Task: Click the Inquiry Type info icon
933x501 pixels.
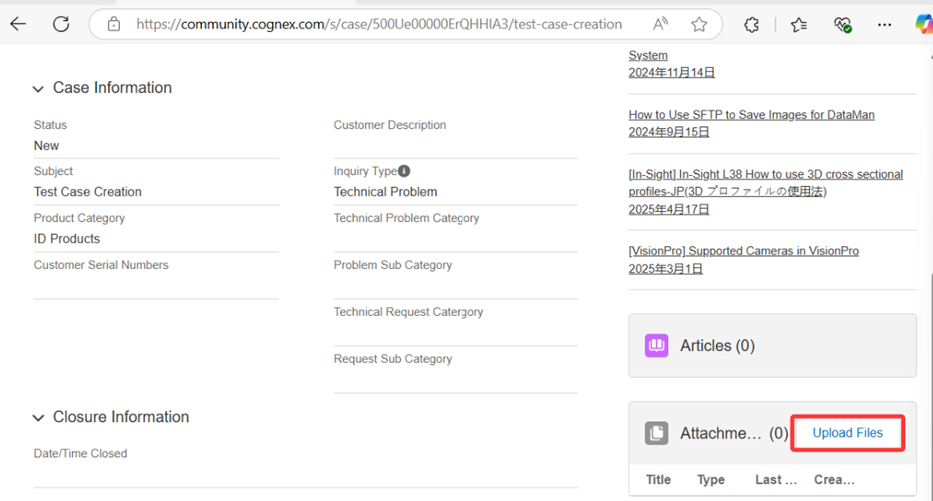Action: (404, 171)
